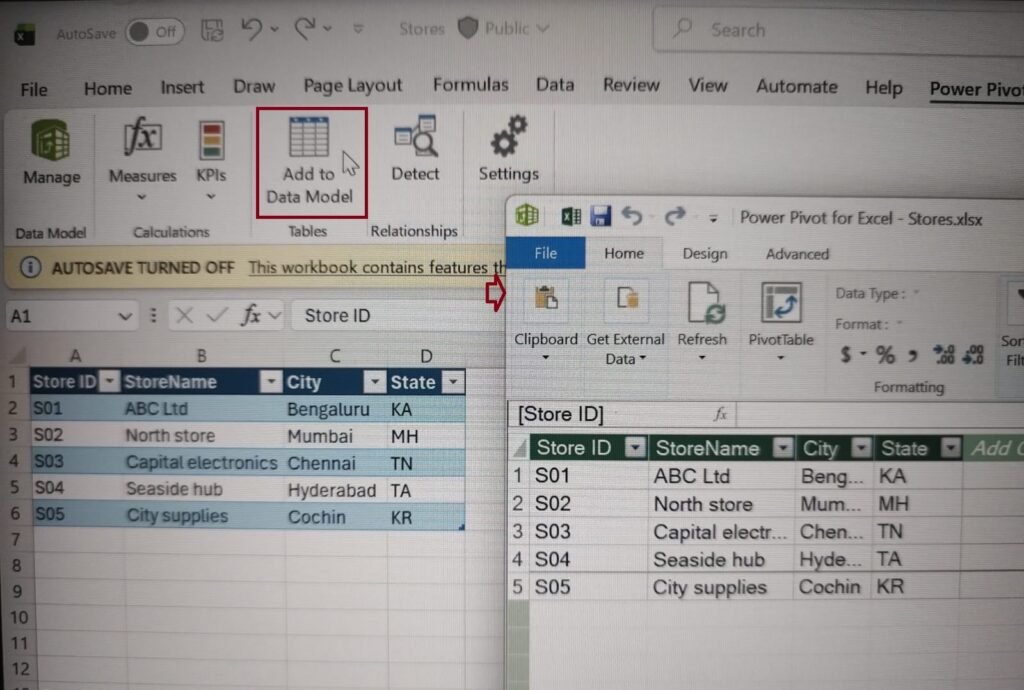Switch to the Insert ribbon tab
The image size is (1024, 690).
tap(182, 87)
